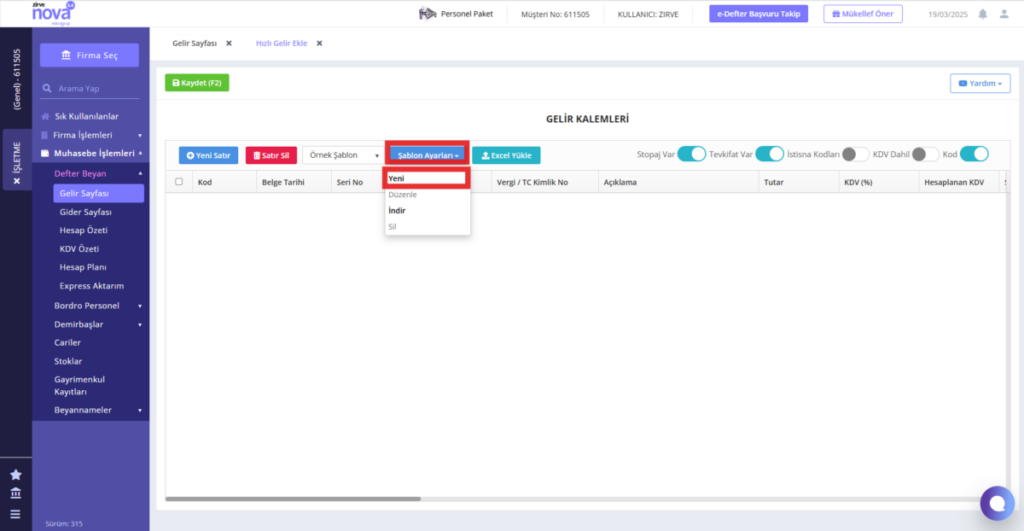This screenshot has height=531, width=1024.
Task: Close the İşletme side panel X
Action: point(17,181)
